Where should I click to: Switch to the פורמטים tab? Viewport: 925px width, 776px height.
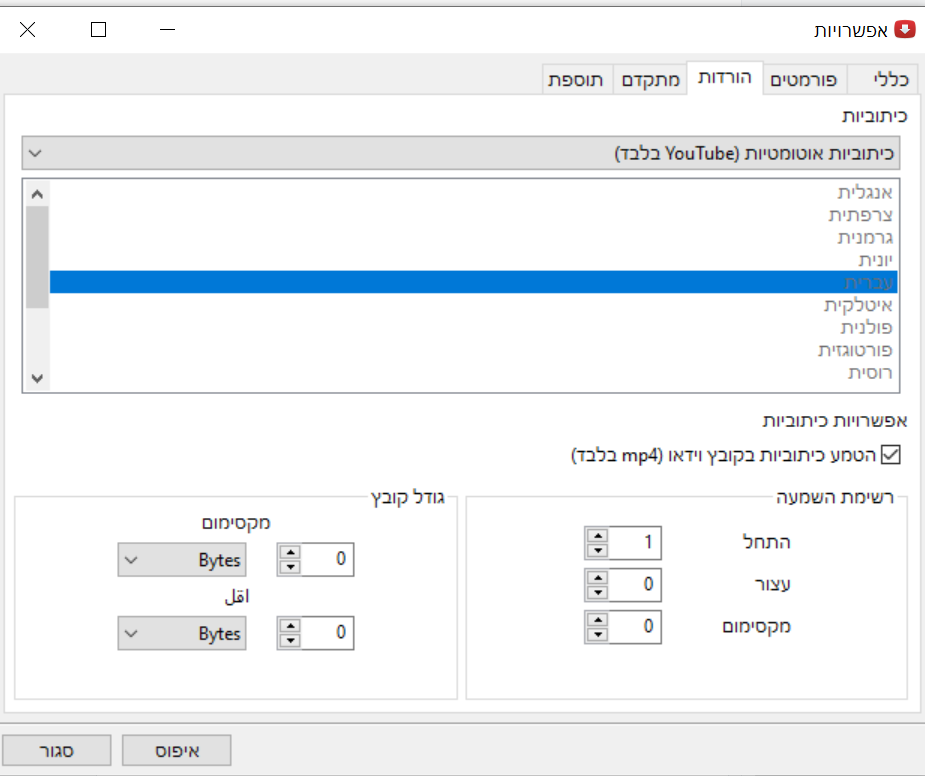click(806, 80)
